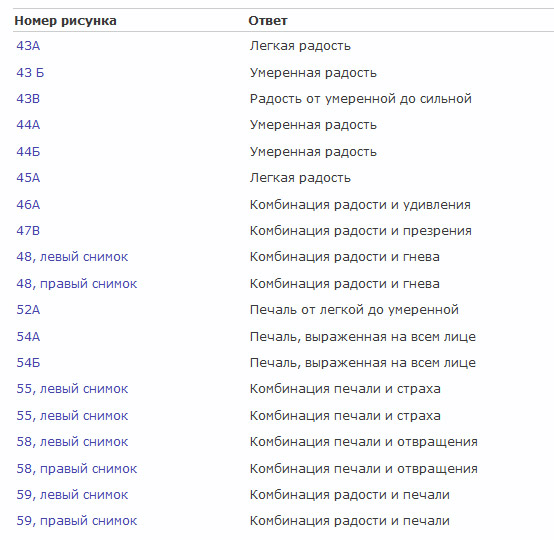Follow the 54Б figure link

(x=28, y=363)
